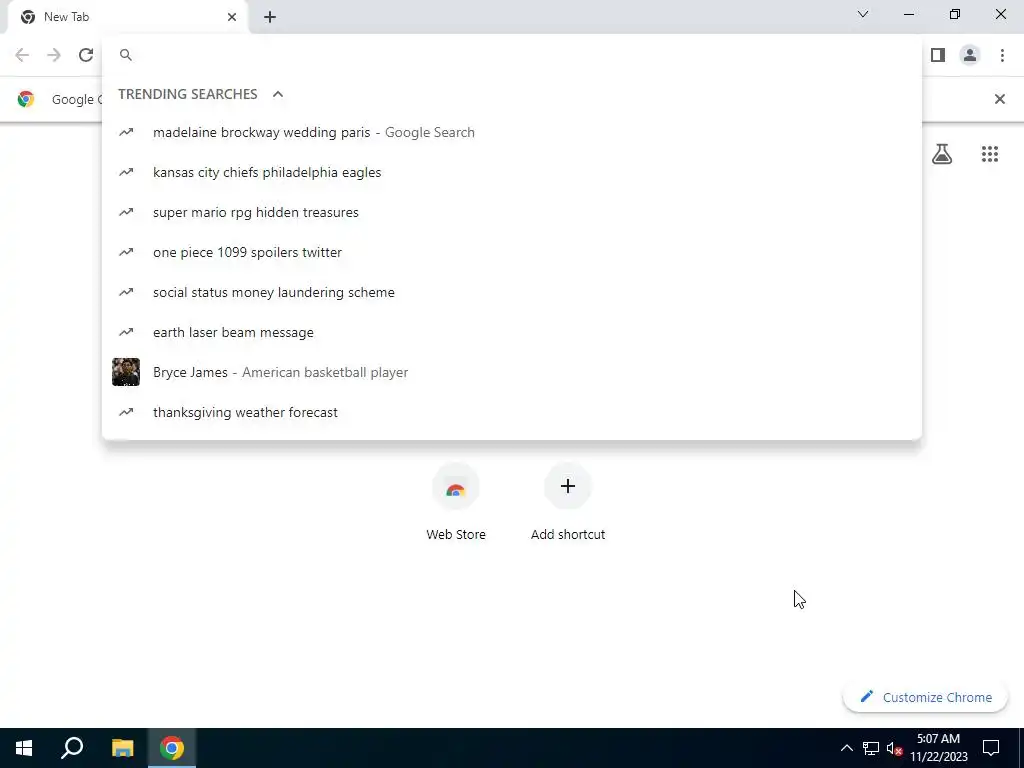This screenshot has width=1024, height=768.
Task: Click the magnifier icon in the address bar
Action: [x=126, y=55]
